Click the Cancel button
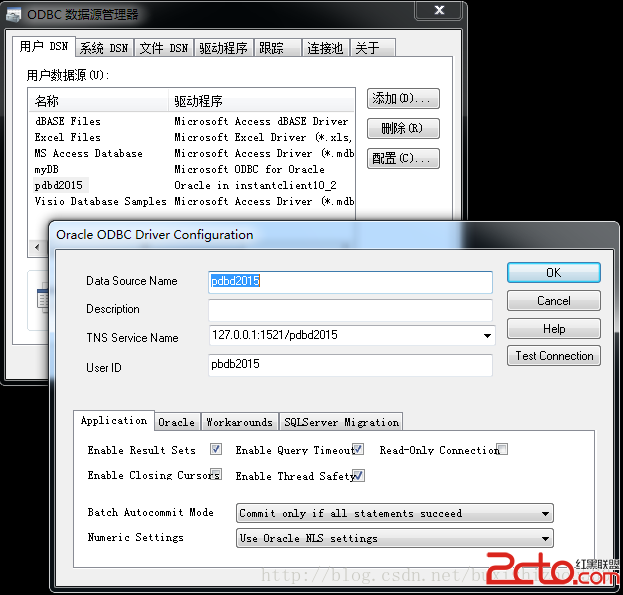The width and height of the screenshot is (623, 595). pyautogui.click(x=553, y=301)
